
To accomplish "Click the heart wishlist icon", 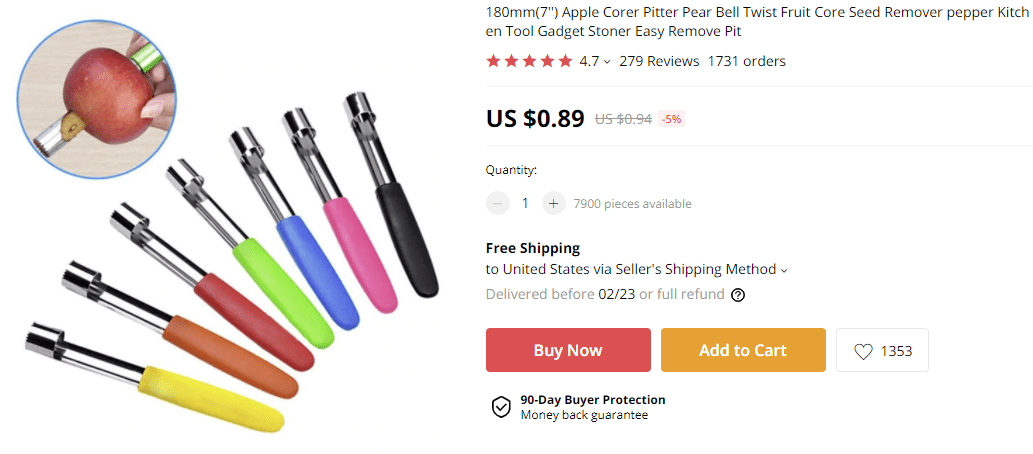I will 863,351.
